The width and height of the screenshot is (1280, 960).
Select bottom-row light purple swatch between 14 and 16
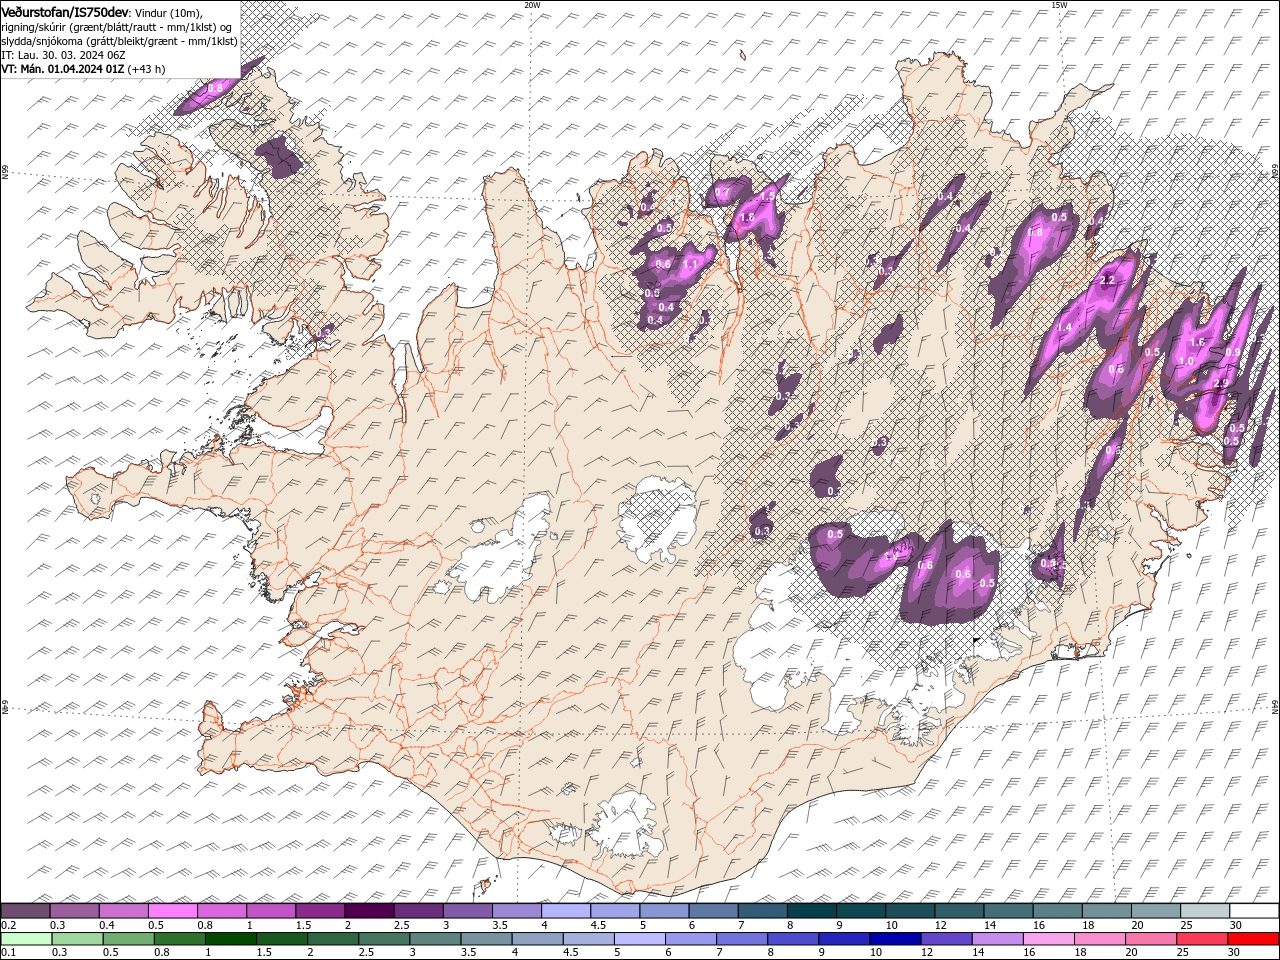[997, 939]
